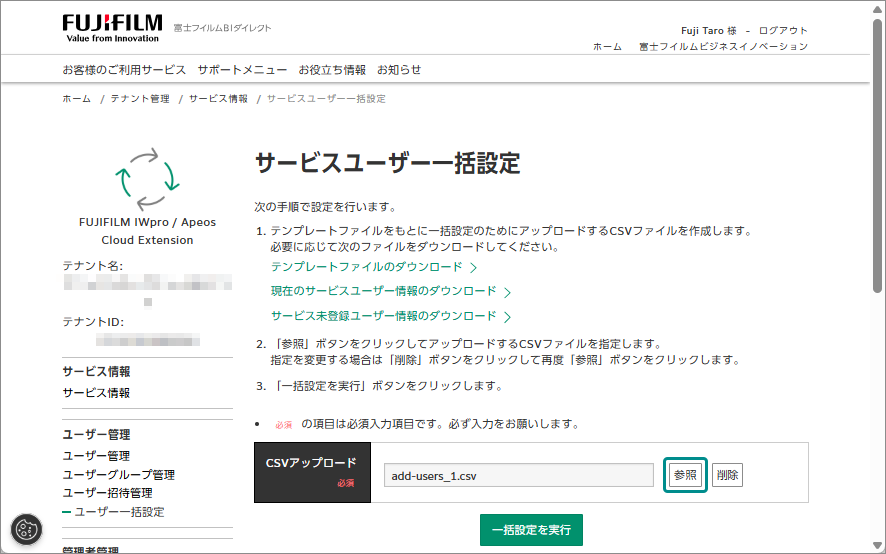Image resolution: width=886 pixels, height=554 pixels.
Task: Click 富士フイルムBIダイレクト header text
Action: pos(223,28)
